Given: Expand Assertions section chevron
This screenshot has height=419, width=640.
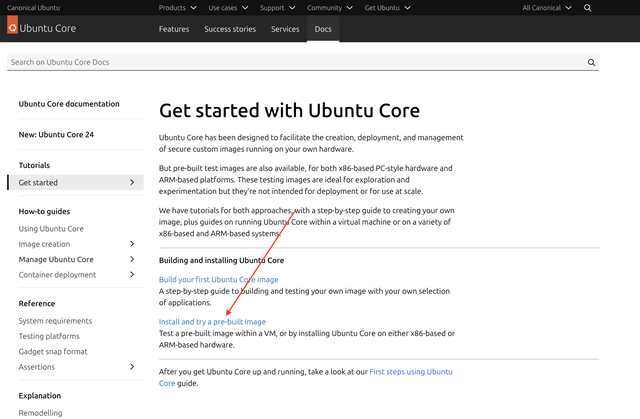Looking at the screenshot, I should tap(132, 367).
